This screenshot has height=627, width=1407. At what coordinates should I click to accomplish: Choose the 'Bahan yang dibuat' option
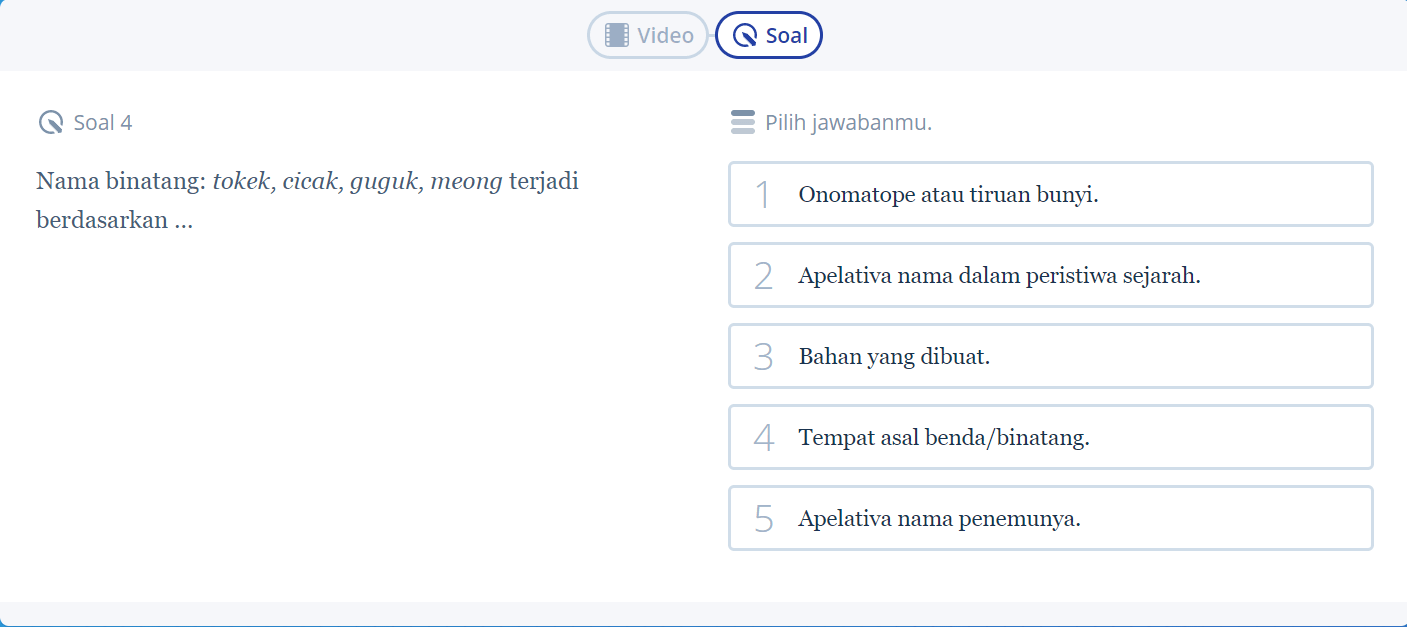click(1050, 356)
